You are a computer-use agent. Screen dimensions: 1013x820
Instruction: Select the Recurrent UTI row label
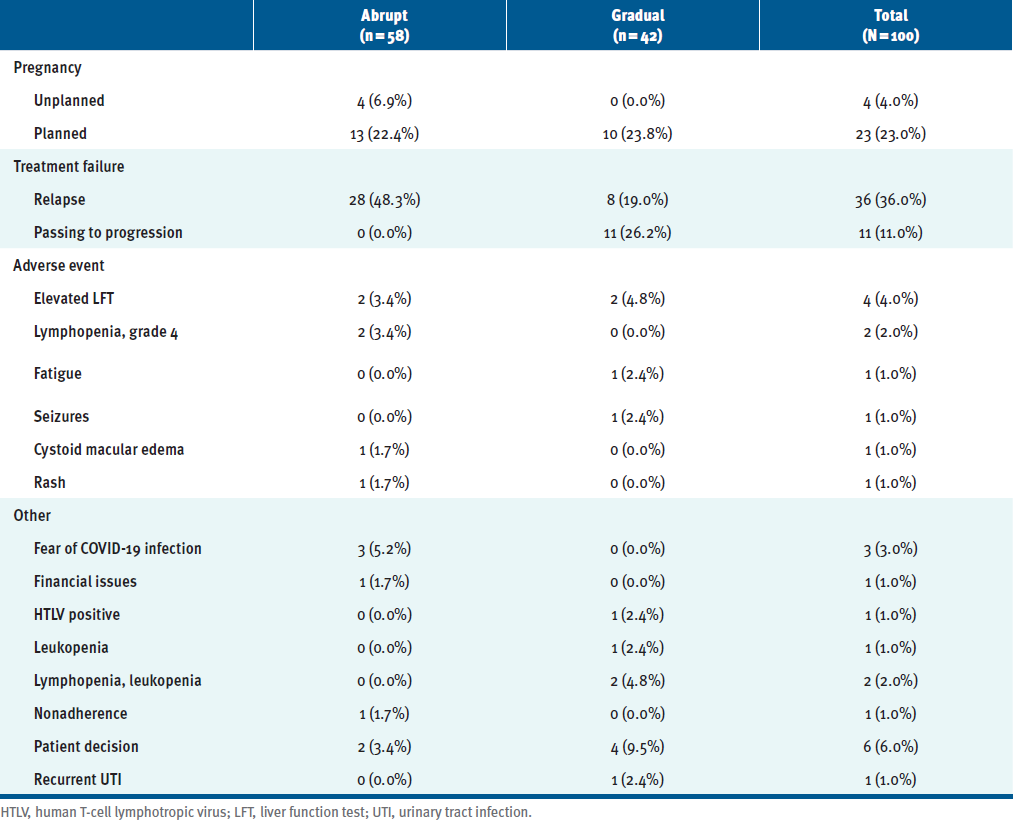(x=78, y=779)
